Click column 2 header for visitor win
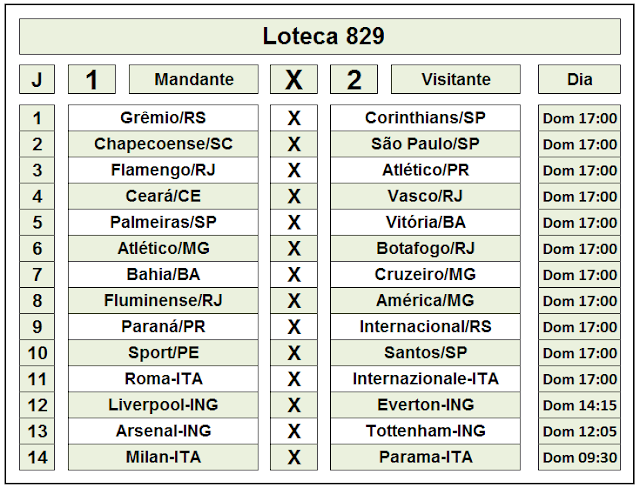The height and width of the screenshot is (488, 640). 354,79
